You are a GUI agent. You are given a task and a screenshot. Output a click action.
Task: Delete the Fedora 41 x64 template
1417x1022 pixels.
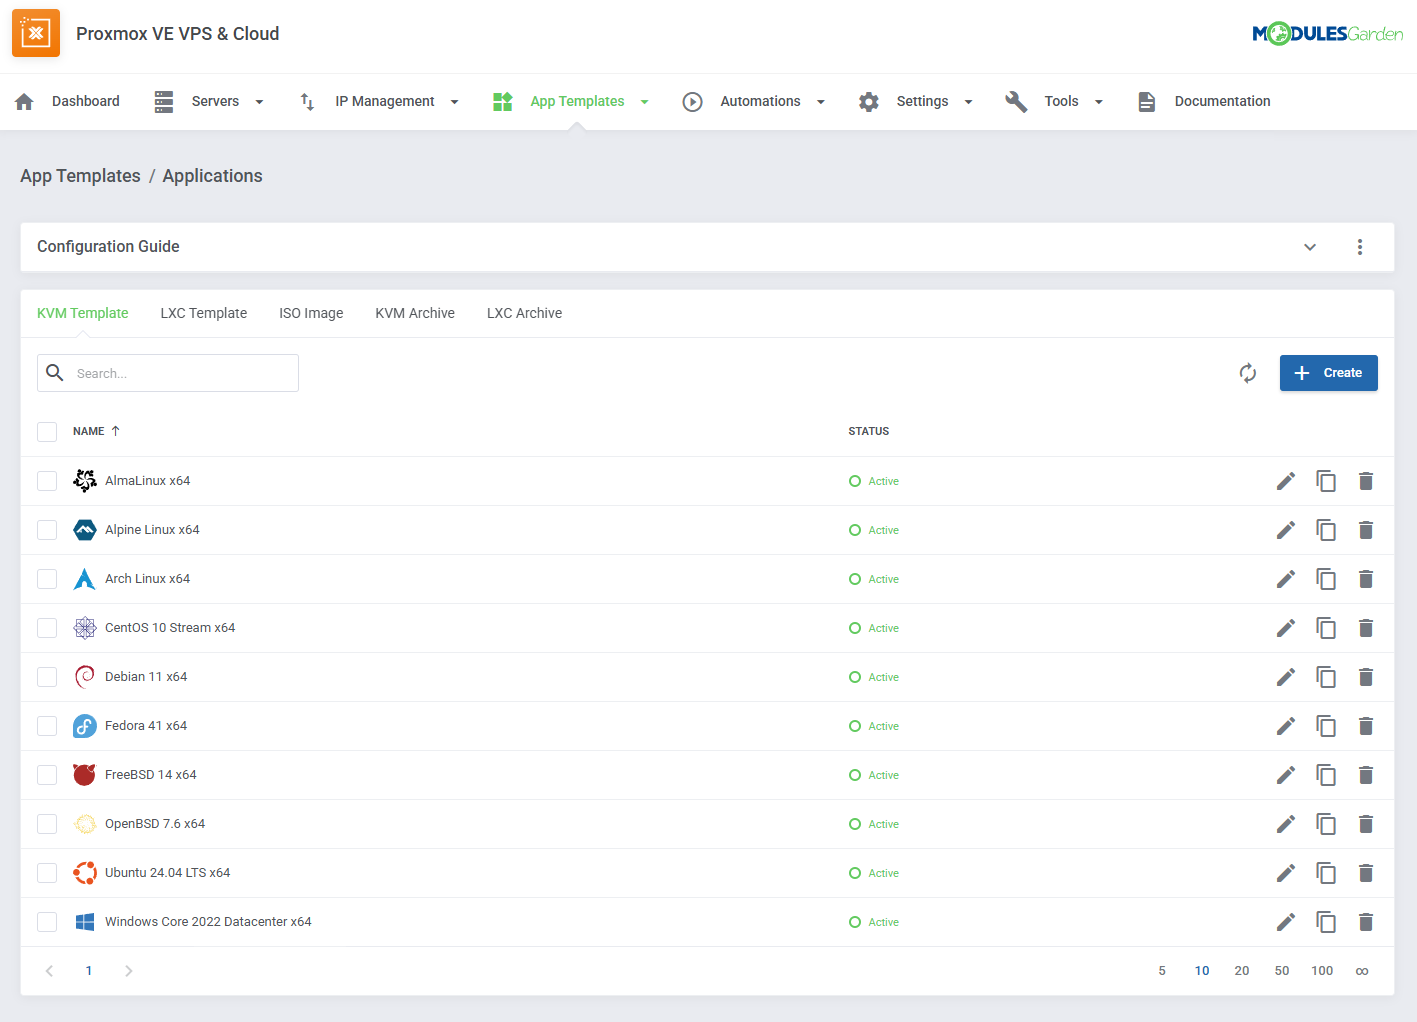[x=1366, y=726]
